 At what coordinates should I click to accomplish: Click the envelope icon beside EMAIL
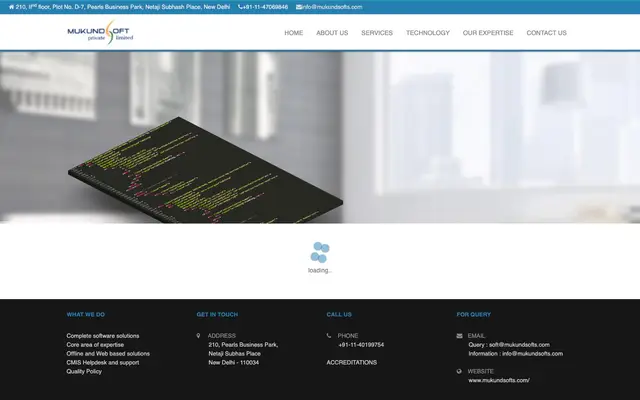460,336
